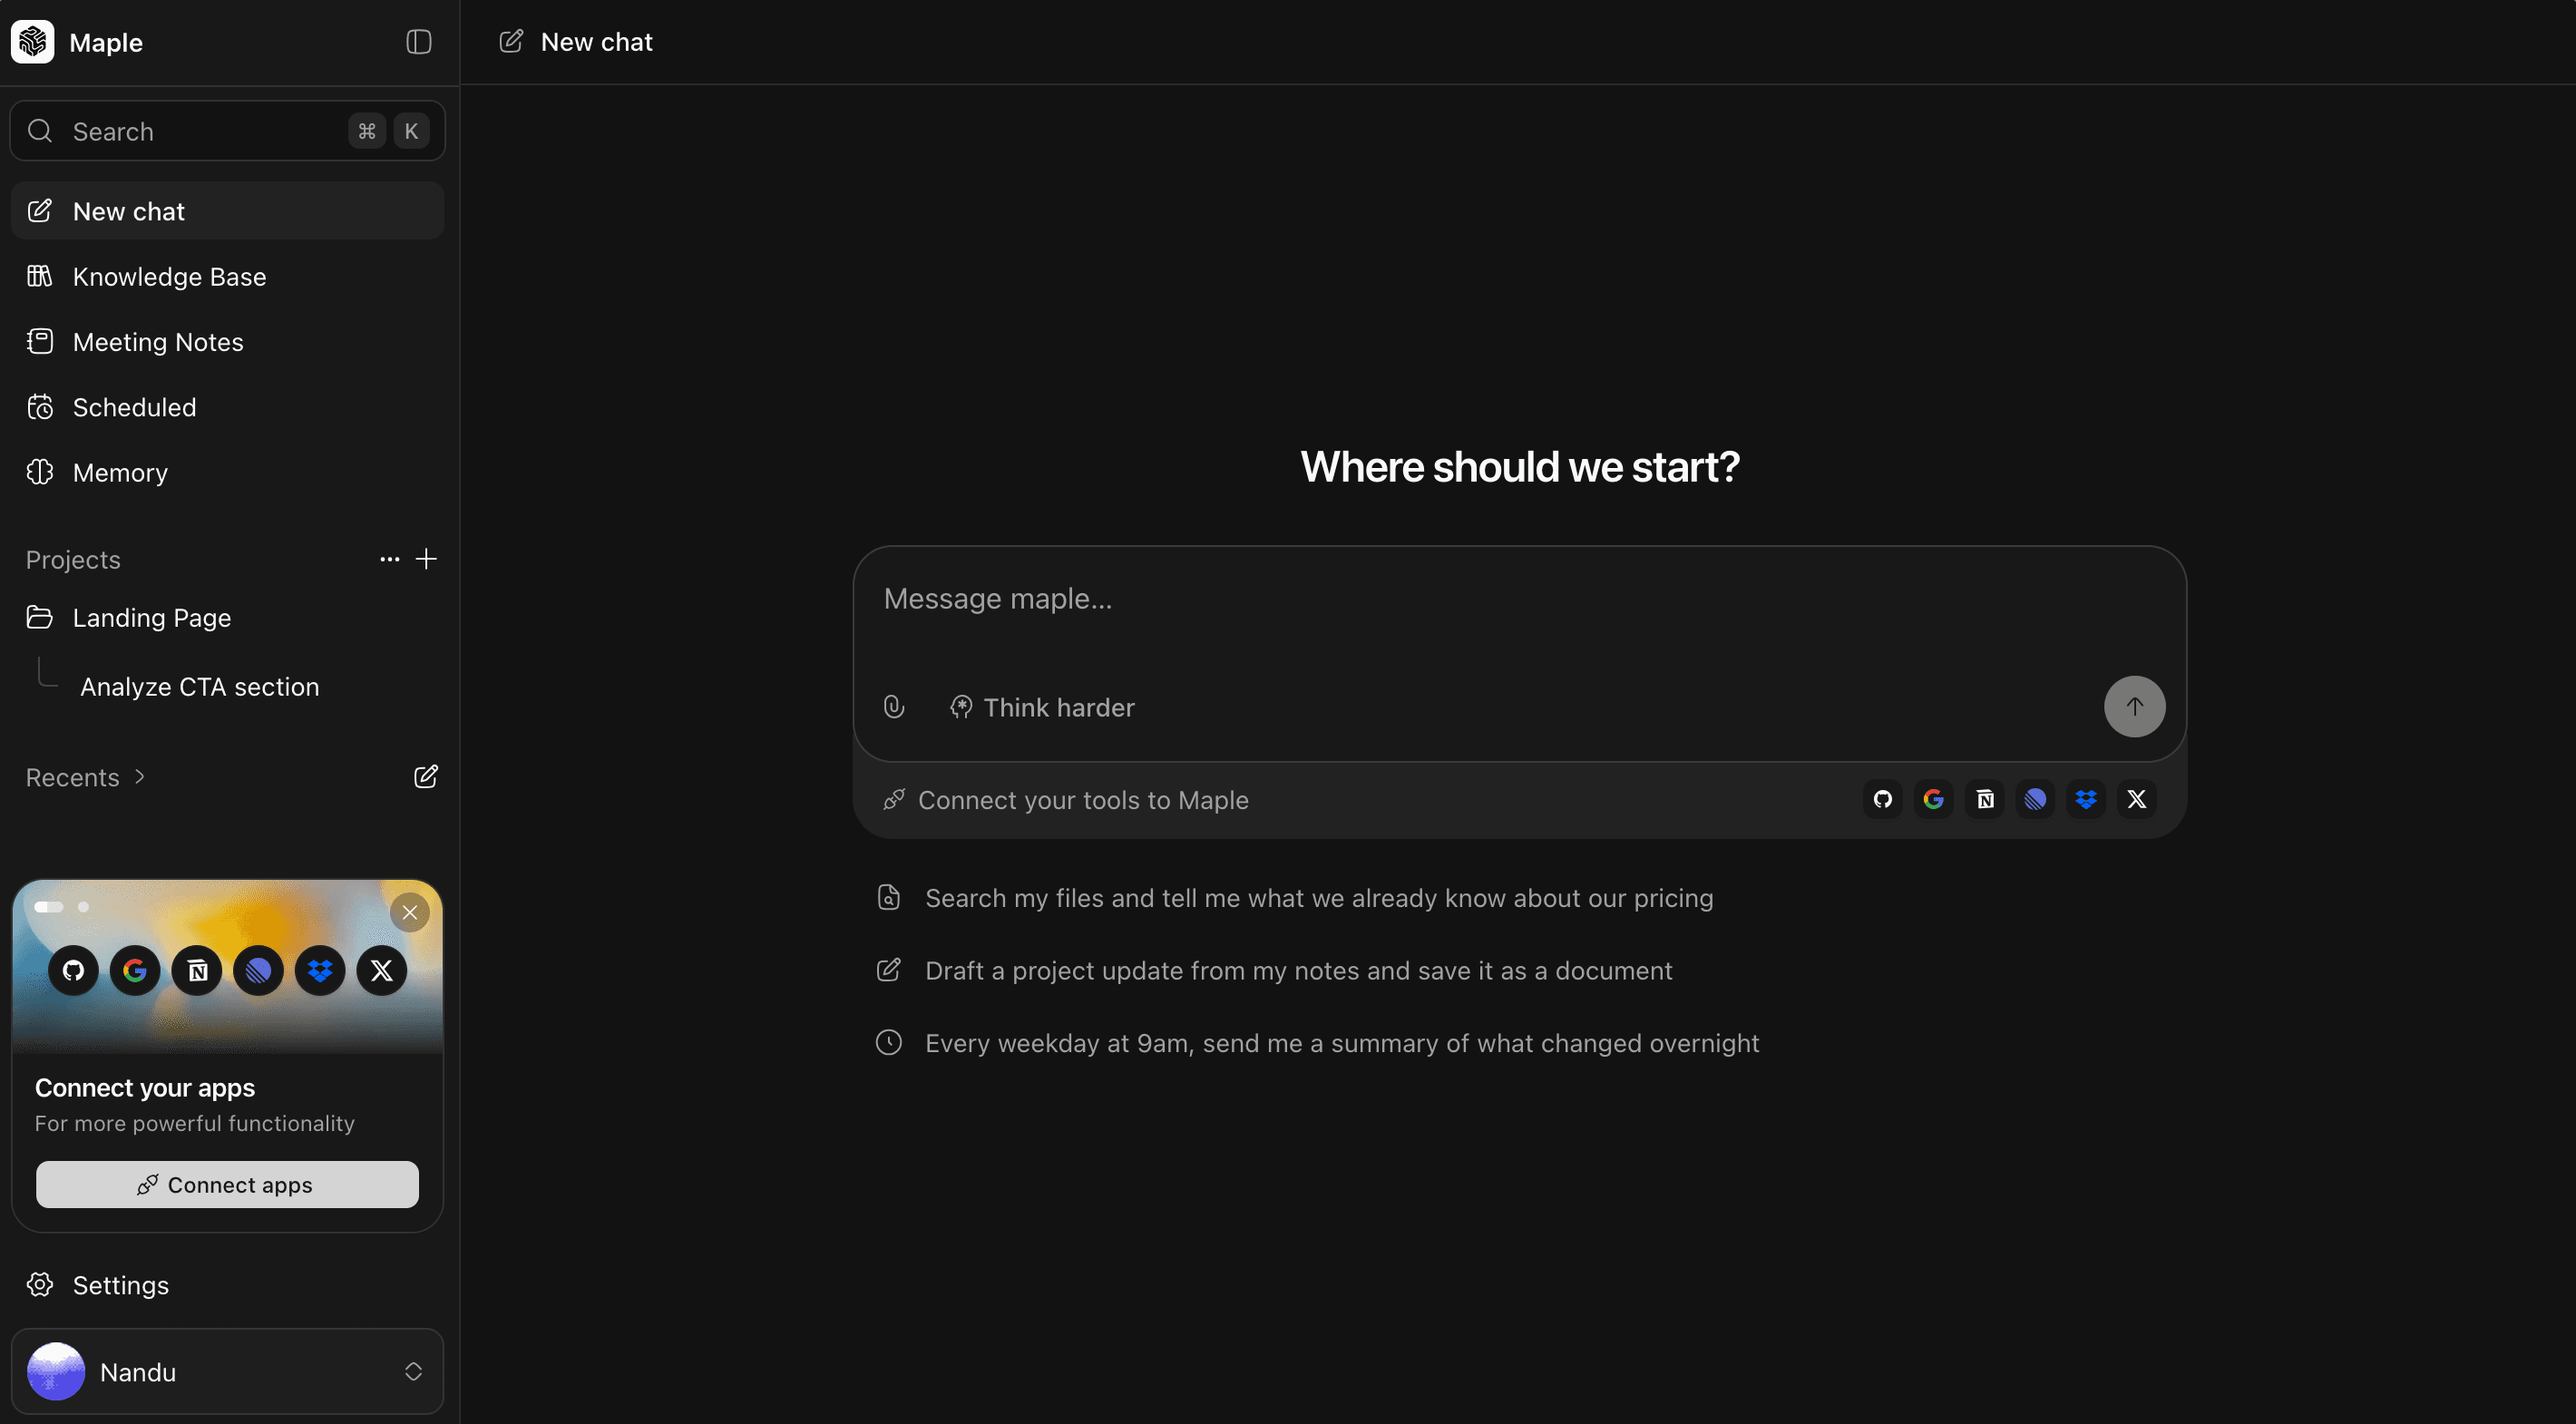
Task: Open the Analyze CTA section chat
Action: click(200, 687)
